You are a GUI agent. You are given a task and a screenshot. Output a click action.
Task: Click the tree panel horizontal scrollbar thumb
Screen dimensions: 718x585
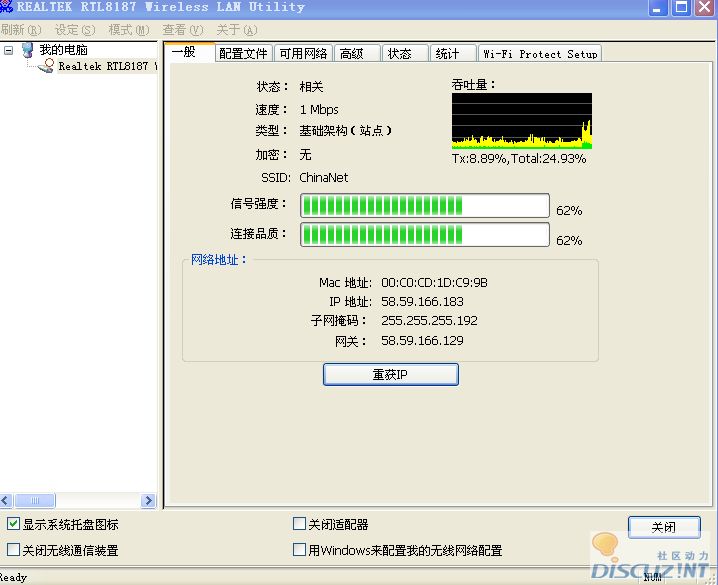35,500
